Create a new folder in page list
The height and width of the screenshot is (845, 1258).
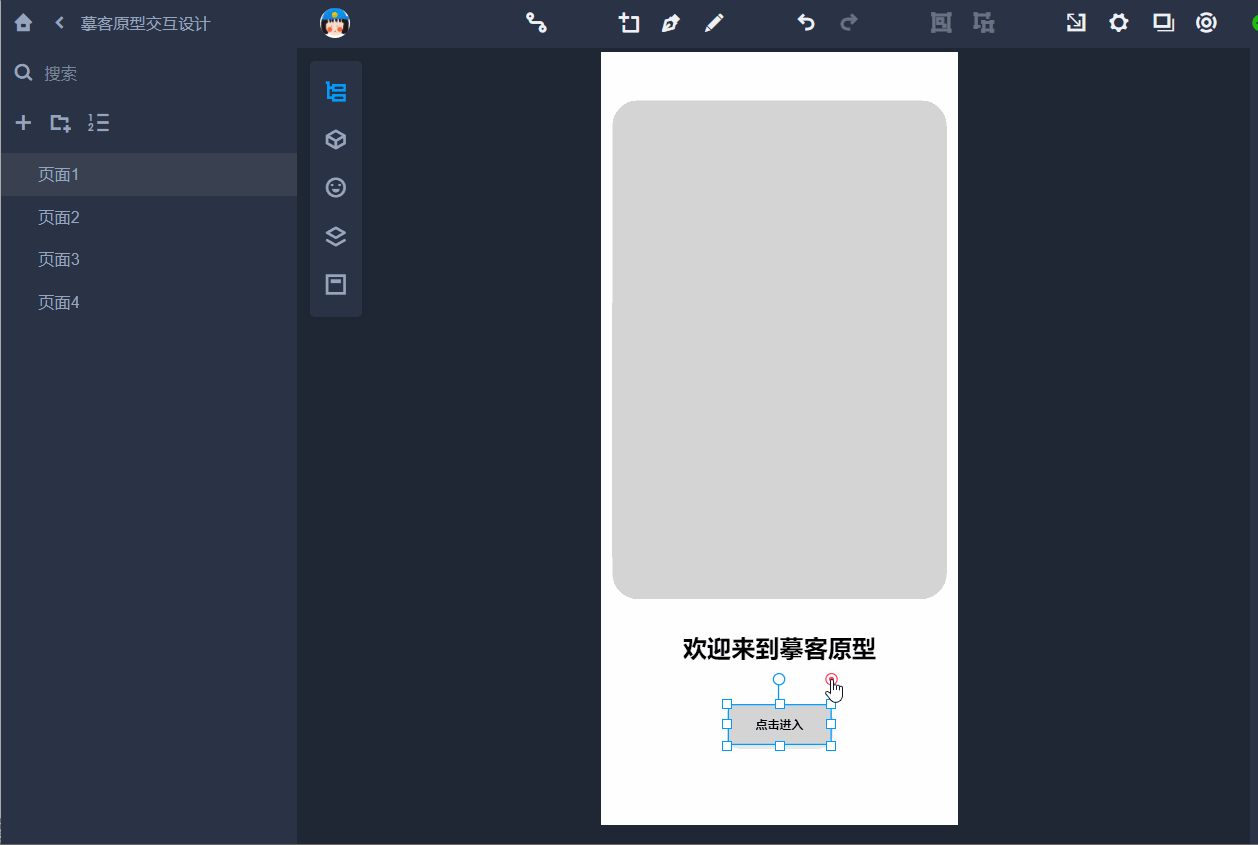tap(60, 123)
